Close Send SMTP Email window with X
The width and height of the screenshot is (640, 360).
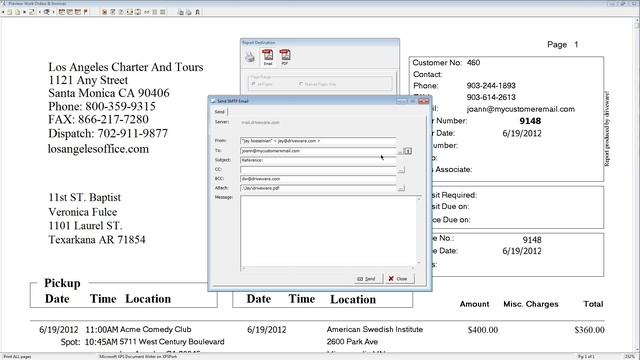click(x=424, y=101)
